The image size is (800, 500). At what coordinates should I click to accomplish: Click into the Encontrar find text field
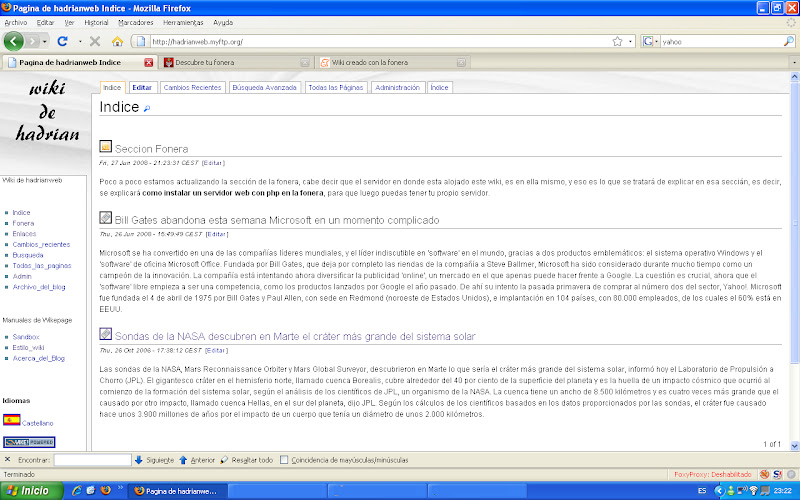pyautogui.click(x=92, y=460)
